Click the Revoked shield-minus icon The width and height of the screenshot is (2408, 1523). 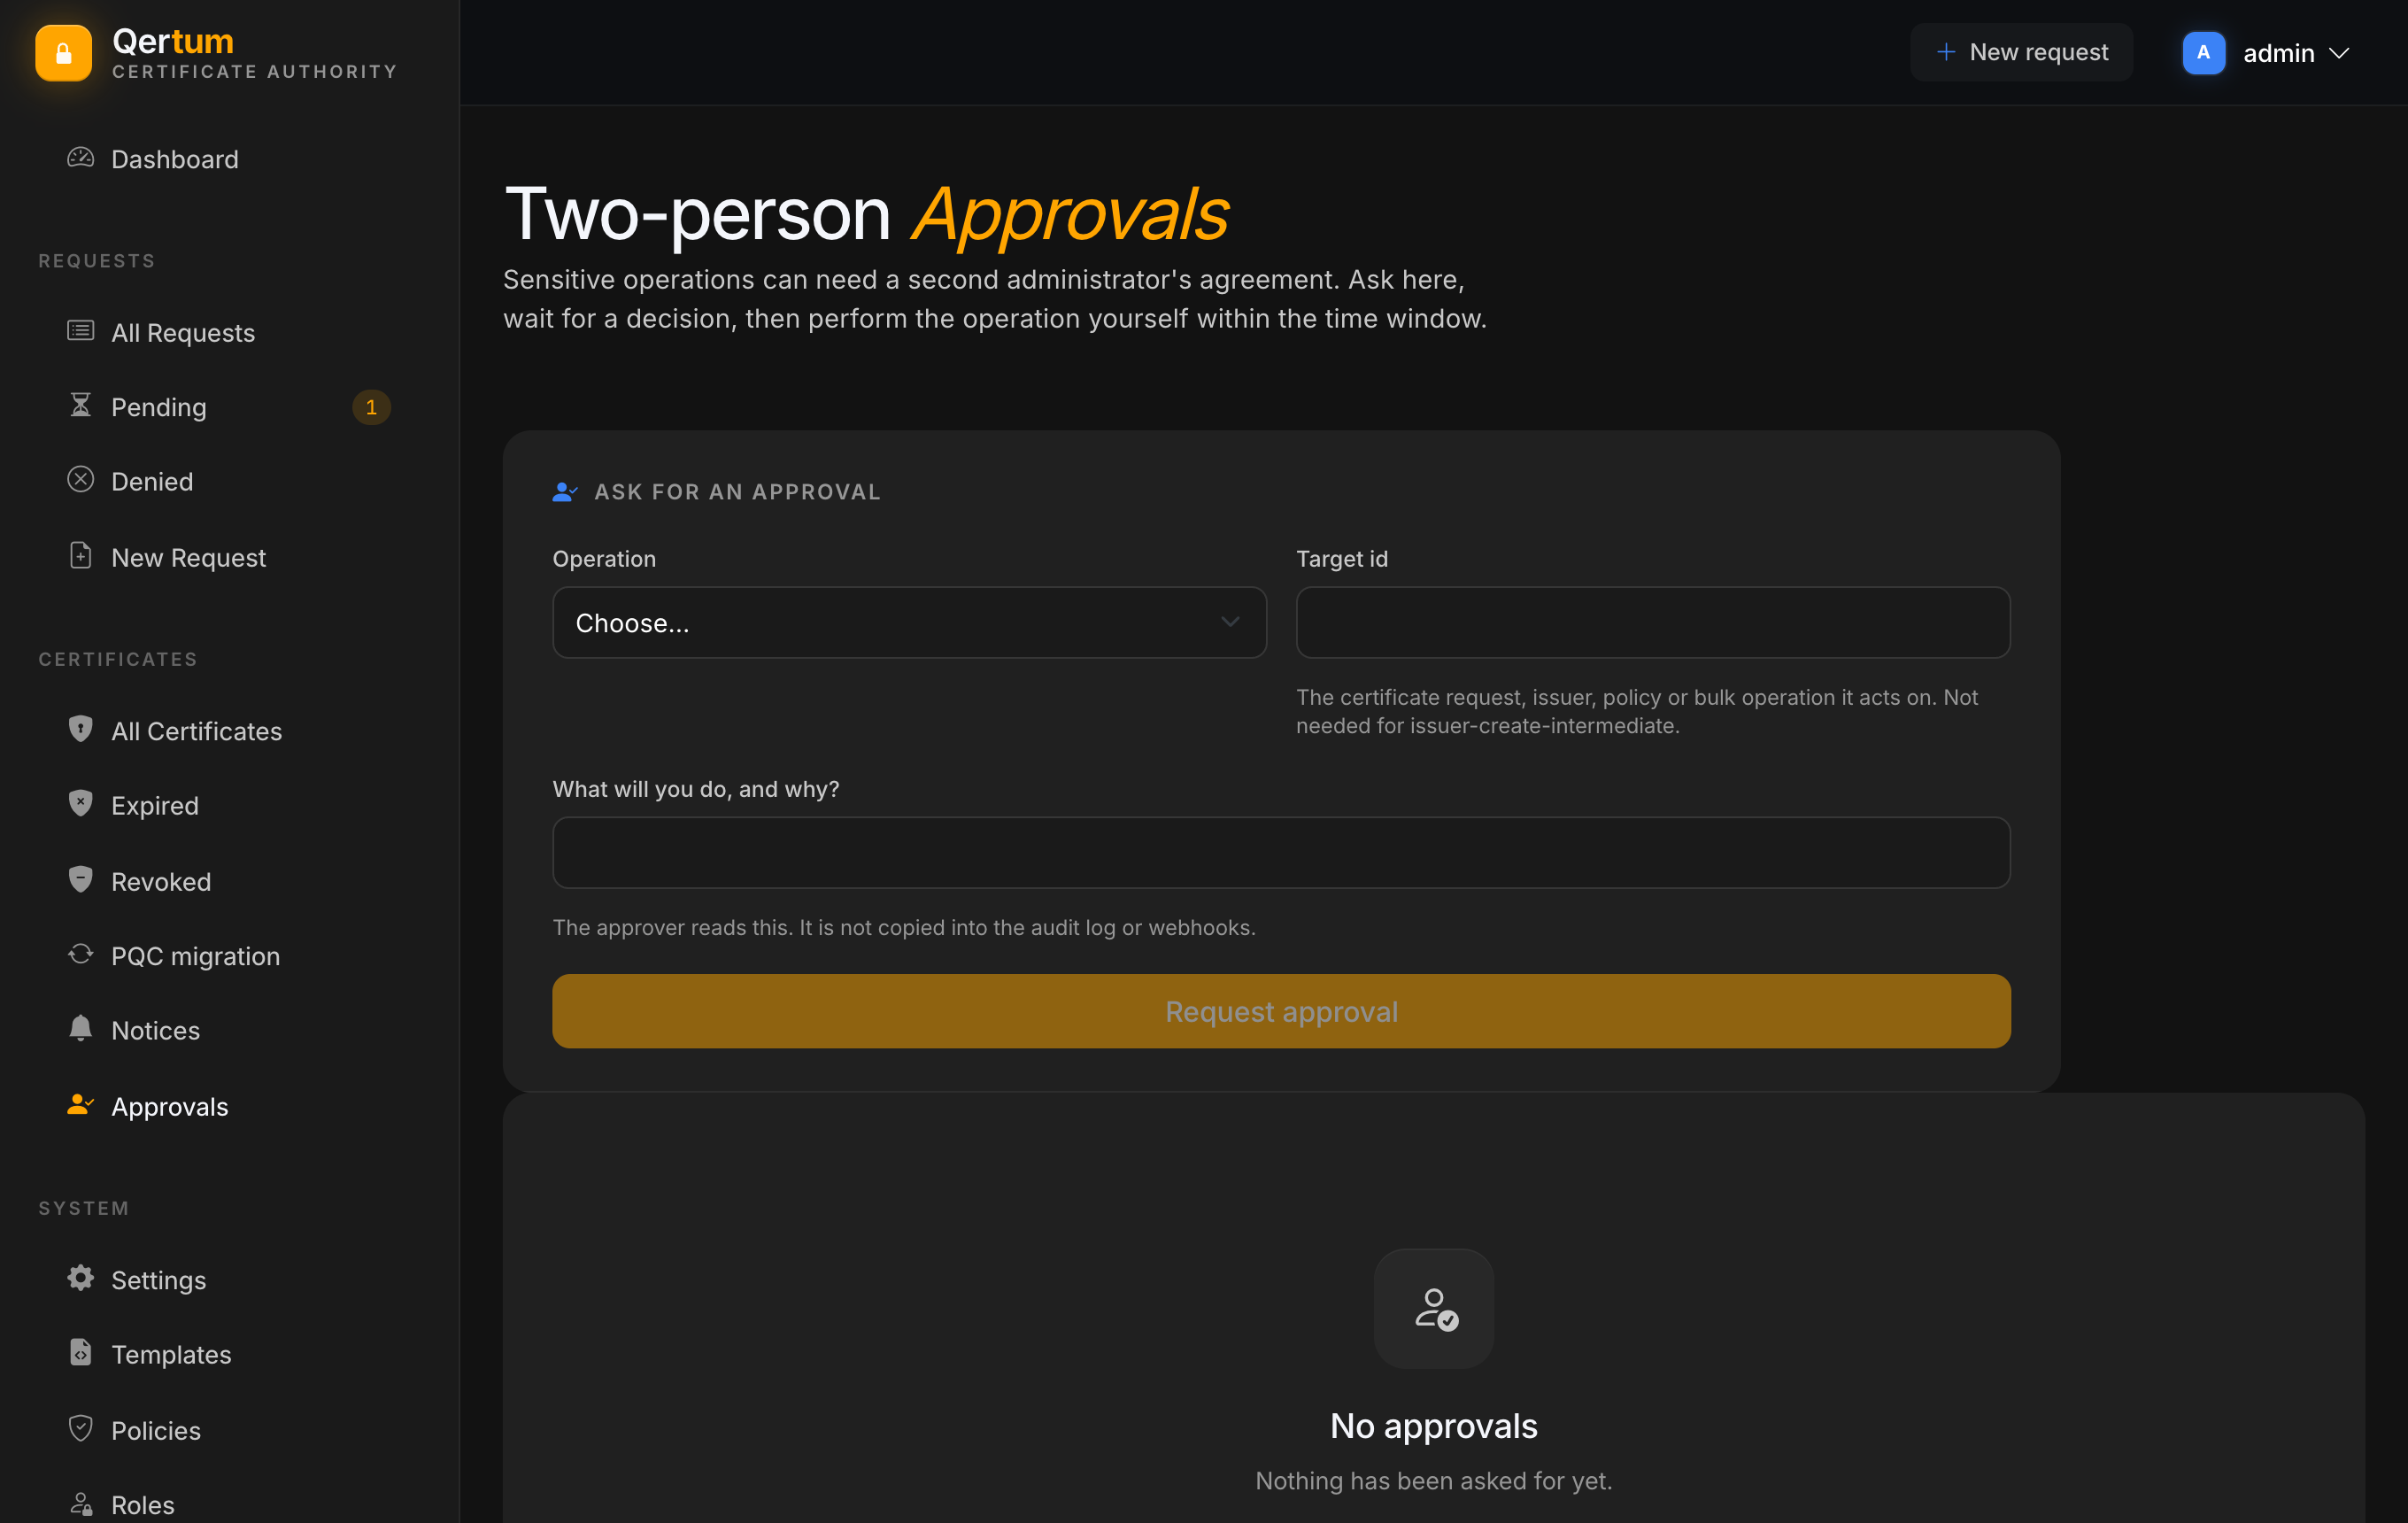(x=80, y=880)
